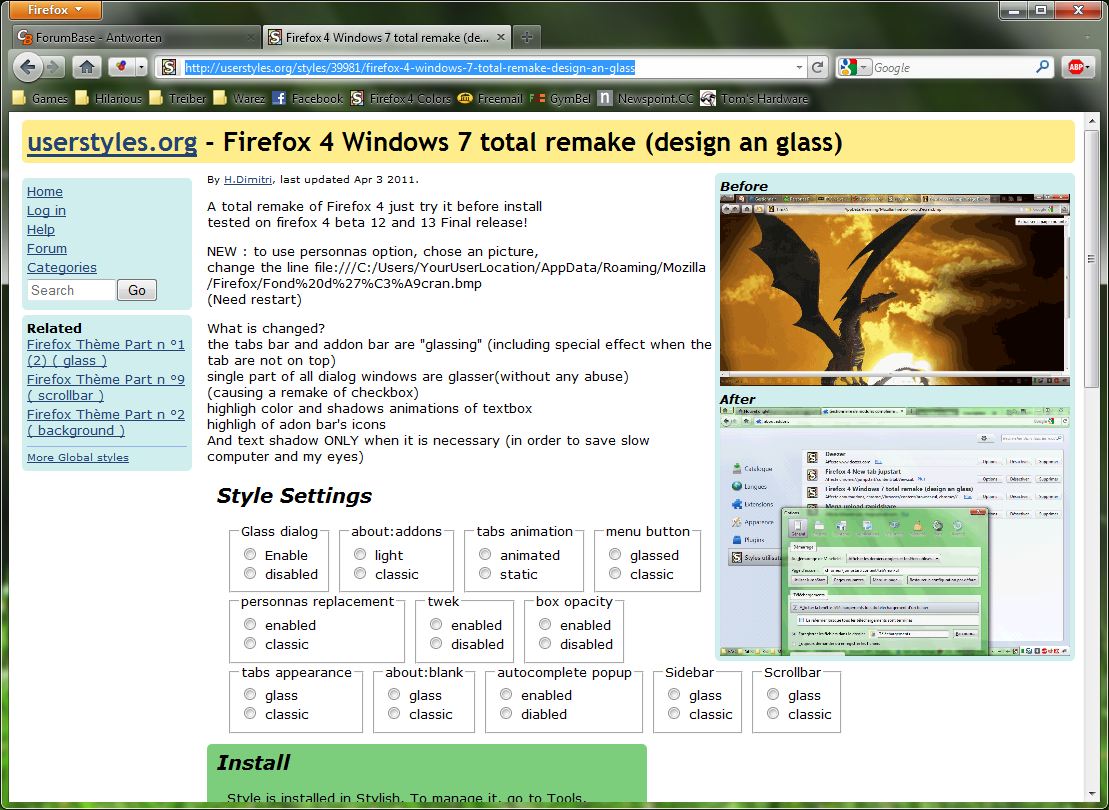Select about:addons light option
The image size is (1109, 810).
[360, 555]
